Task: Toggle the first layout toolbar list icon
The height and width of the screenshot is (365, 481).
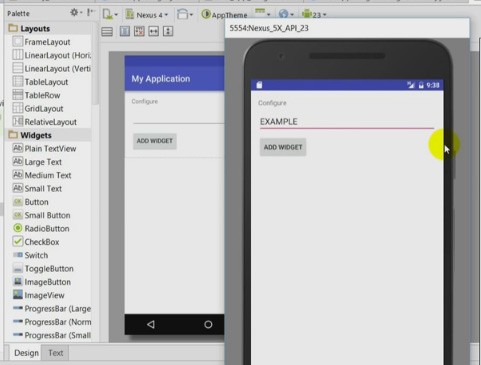Action: click(107, 32)
